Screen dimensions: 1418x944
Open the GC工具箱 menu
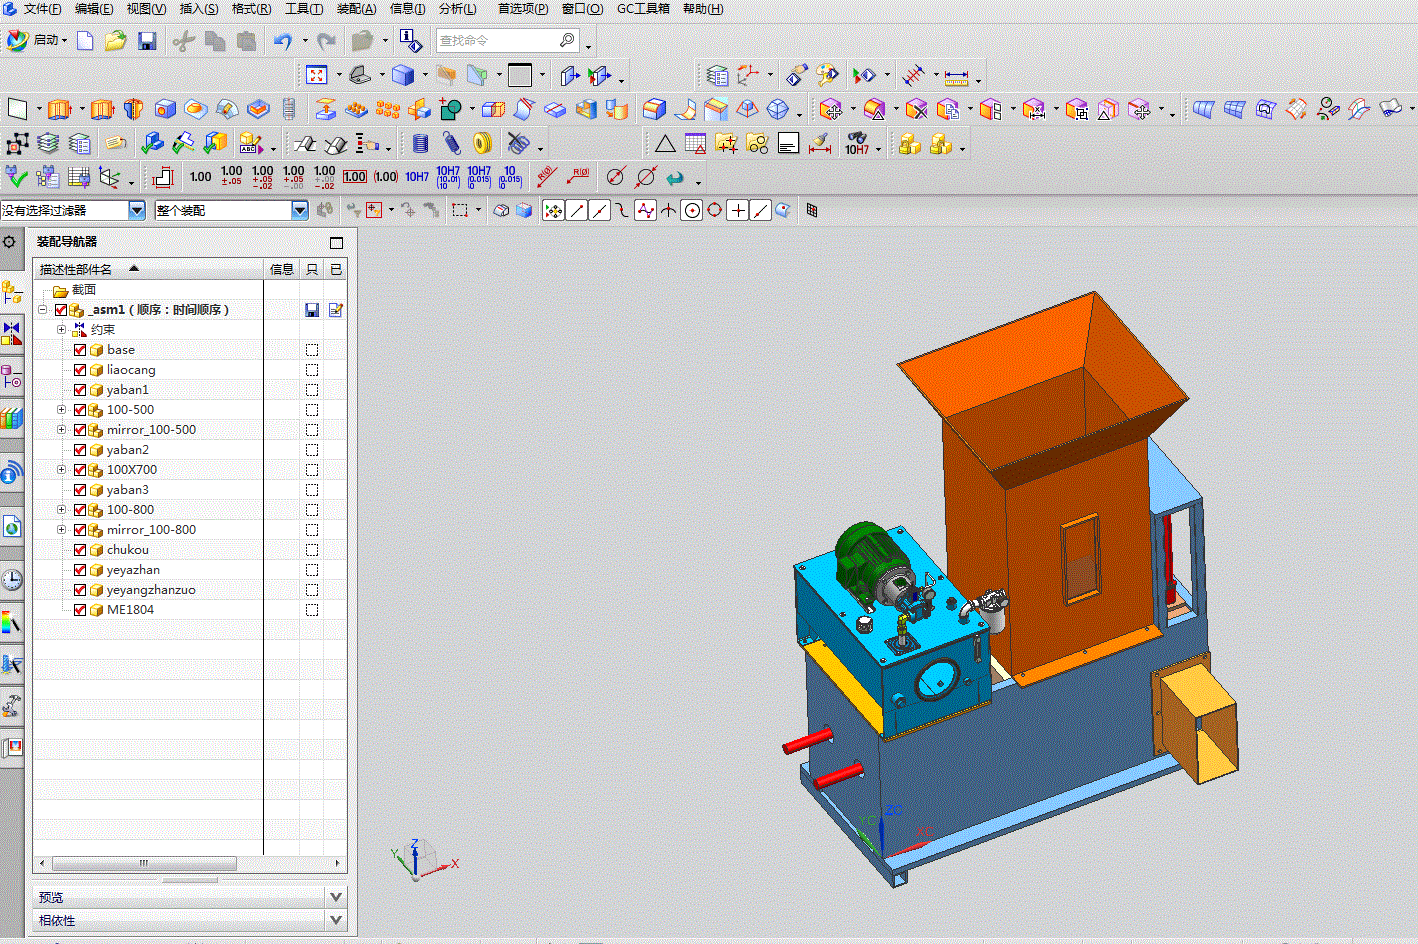pyautogui.click(x=643, y=9)
